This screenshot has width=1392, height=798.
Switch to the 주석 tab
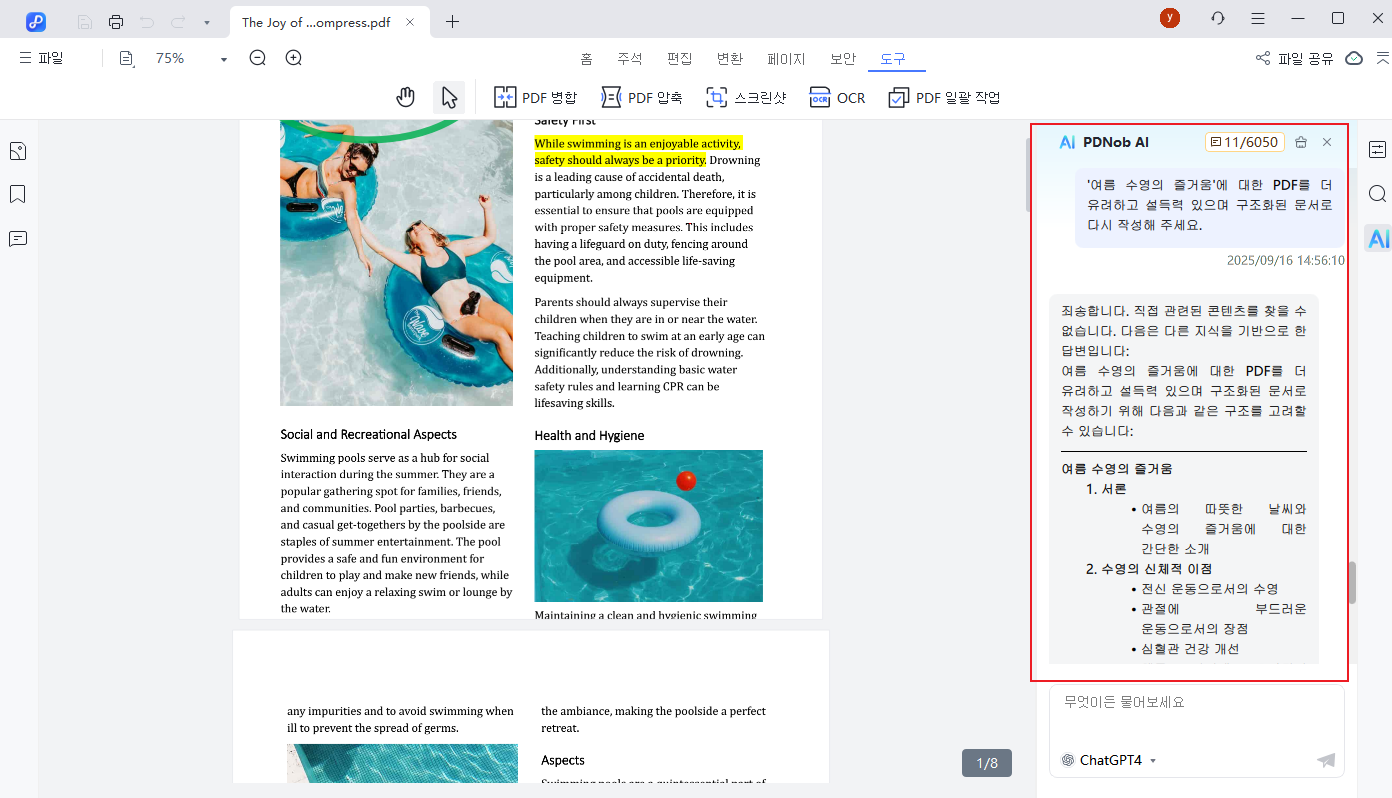pyautogui.click(x=630, y=59)
